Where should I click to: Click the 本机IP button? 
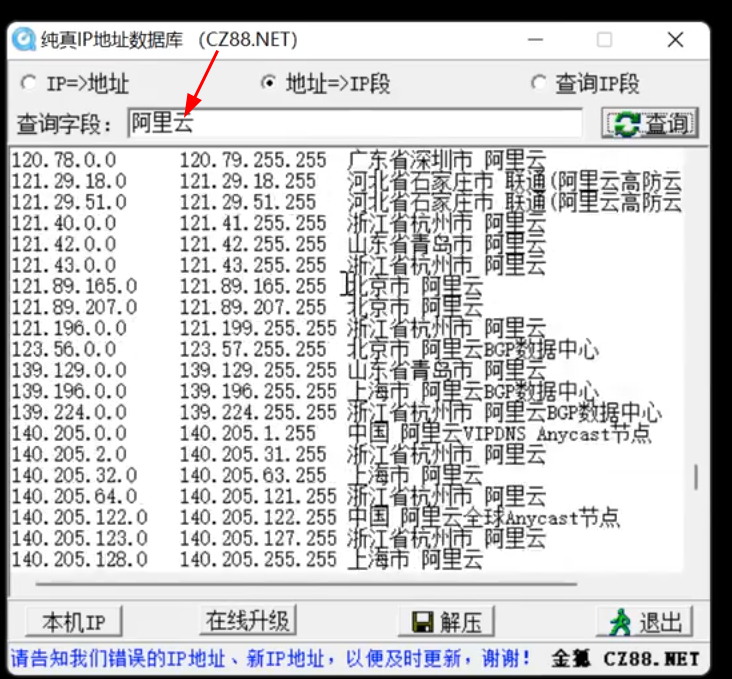coord(74,622)
